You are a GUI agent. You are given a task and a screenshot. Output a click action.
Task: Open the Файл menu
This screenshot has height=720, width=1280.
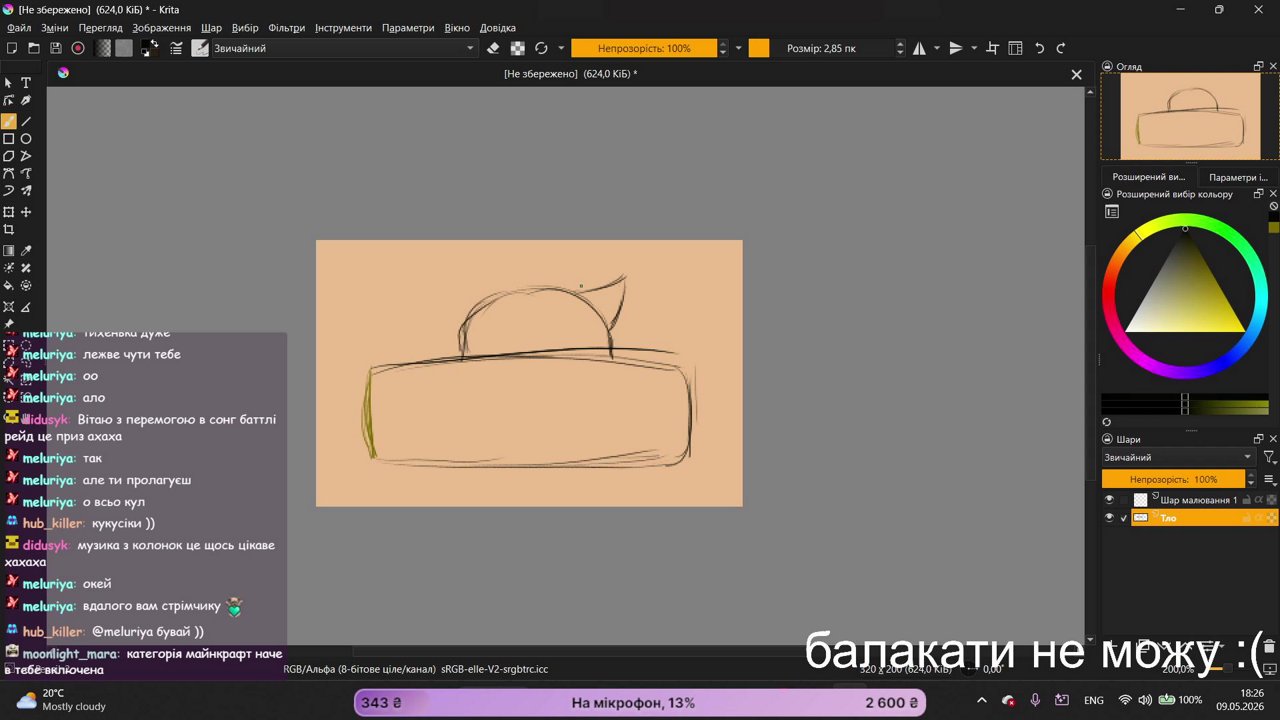19,28
